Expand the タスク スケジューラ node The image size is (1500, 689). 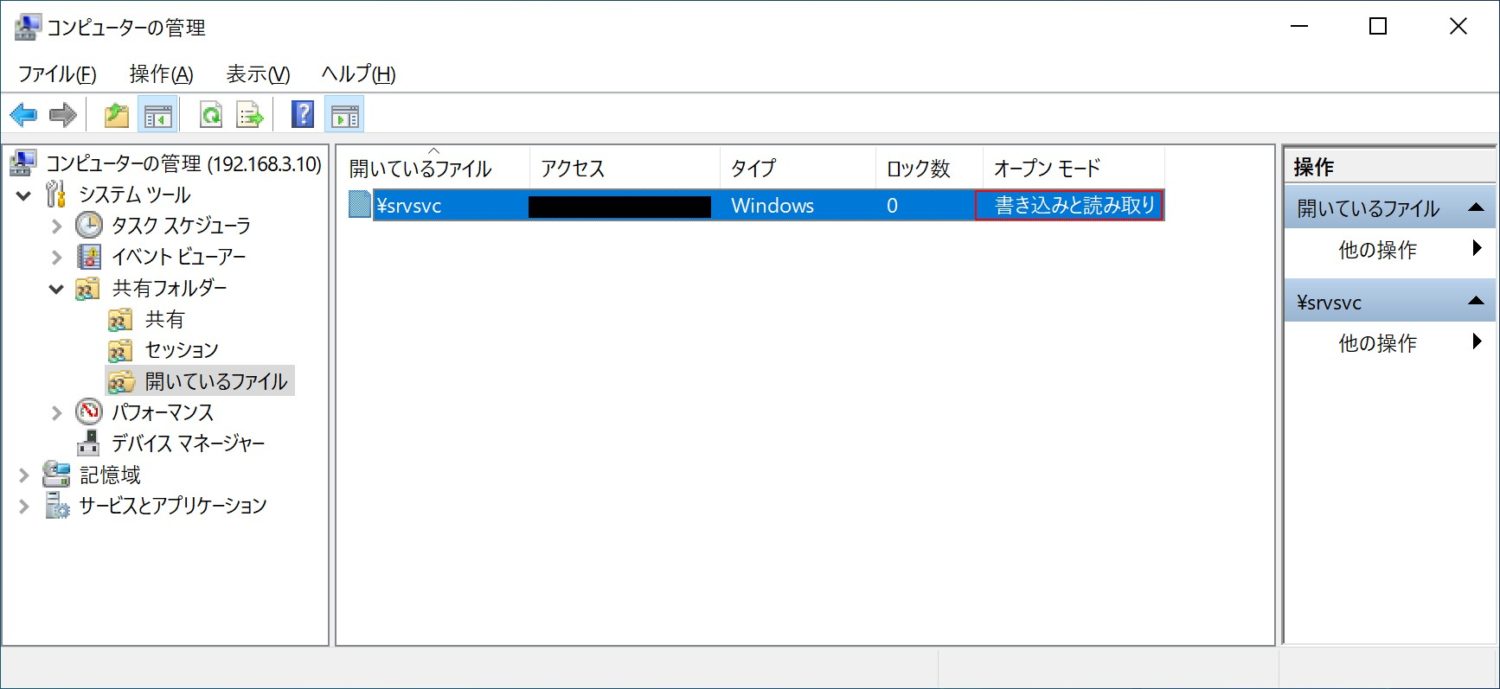(x=57, y=226)
